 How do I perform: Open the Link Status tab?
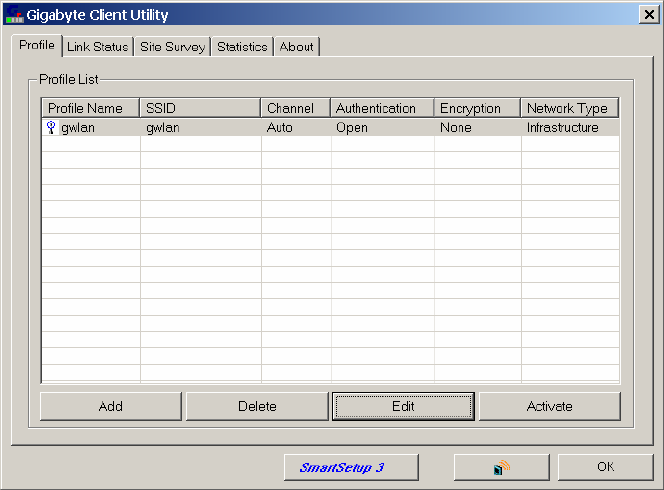tap(97, 47)
